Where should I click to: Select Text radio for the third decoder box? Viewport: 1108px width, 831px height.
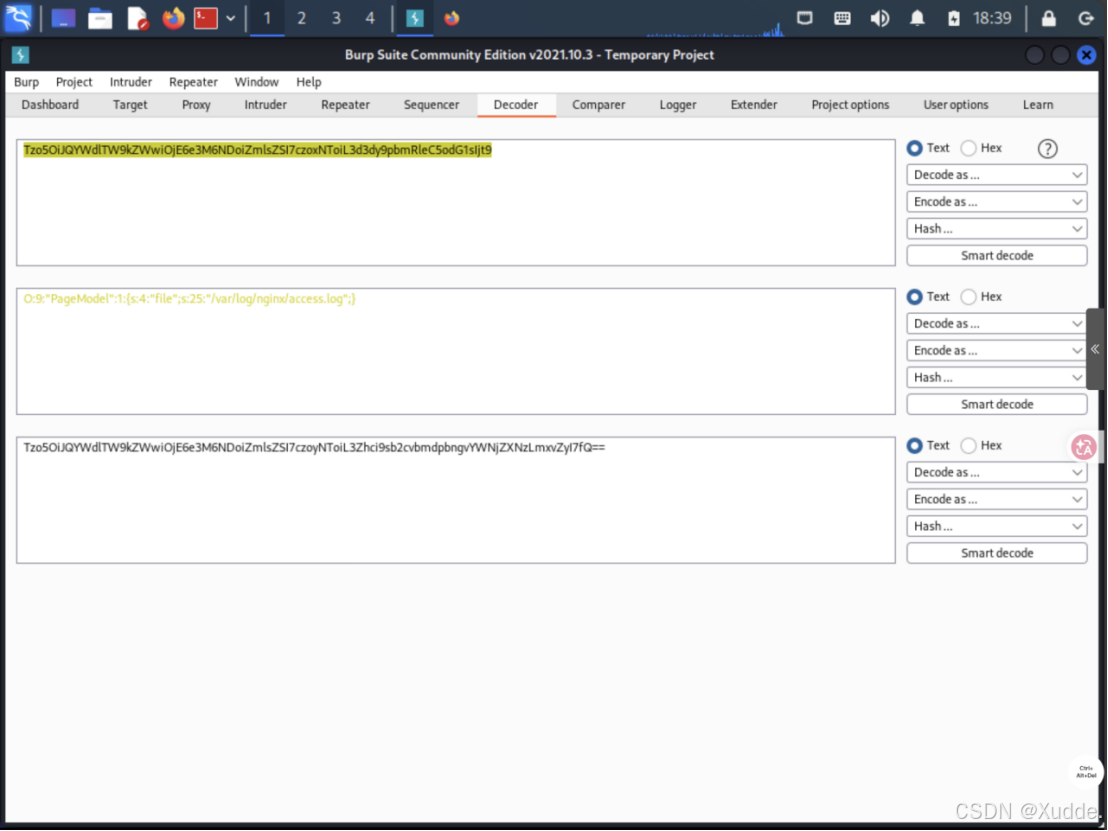point(914,445)
